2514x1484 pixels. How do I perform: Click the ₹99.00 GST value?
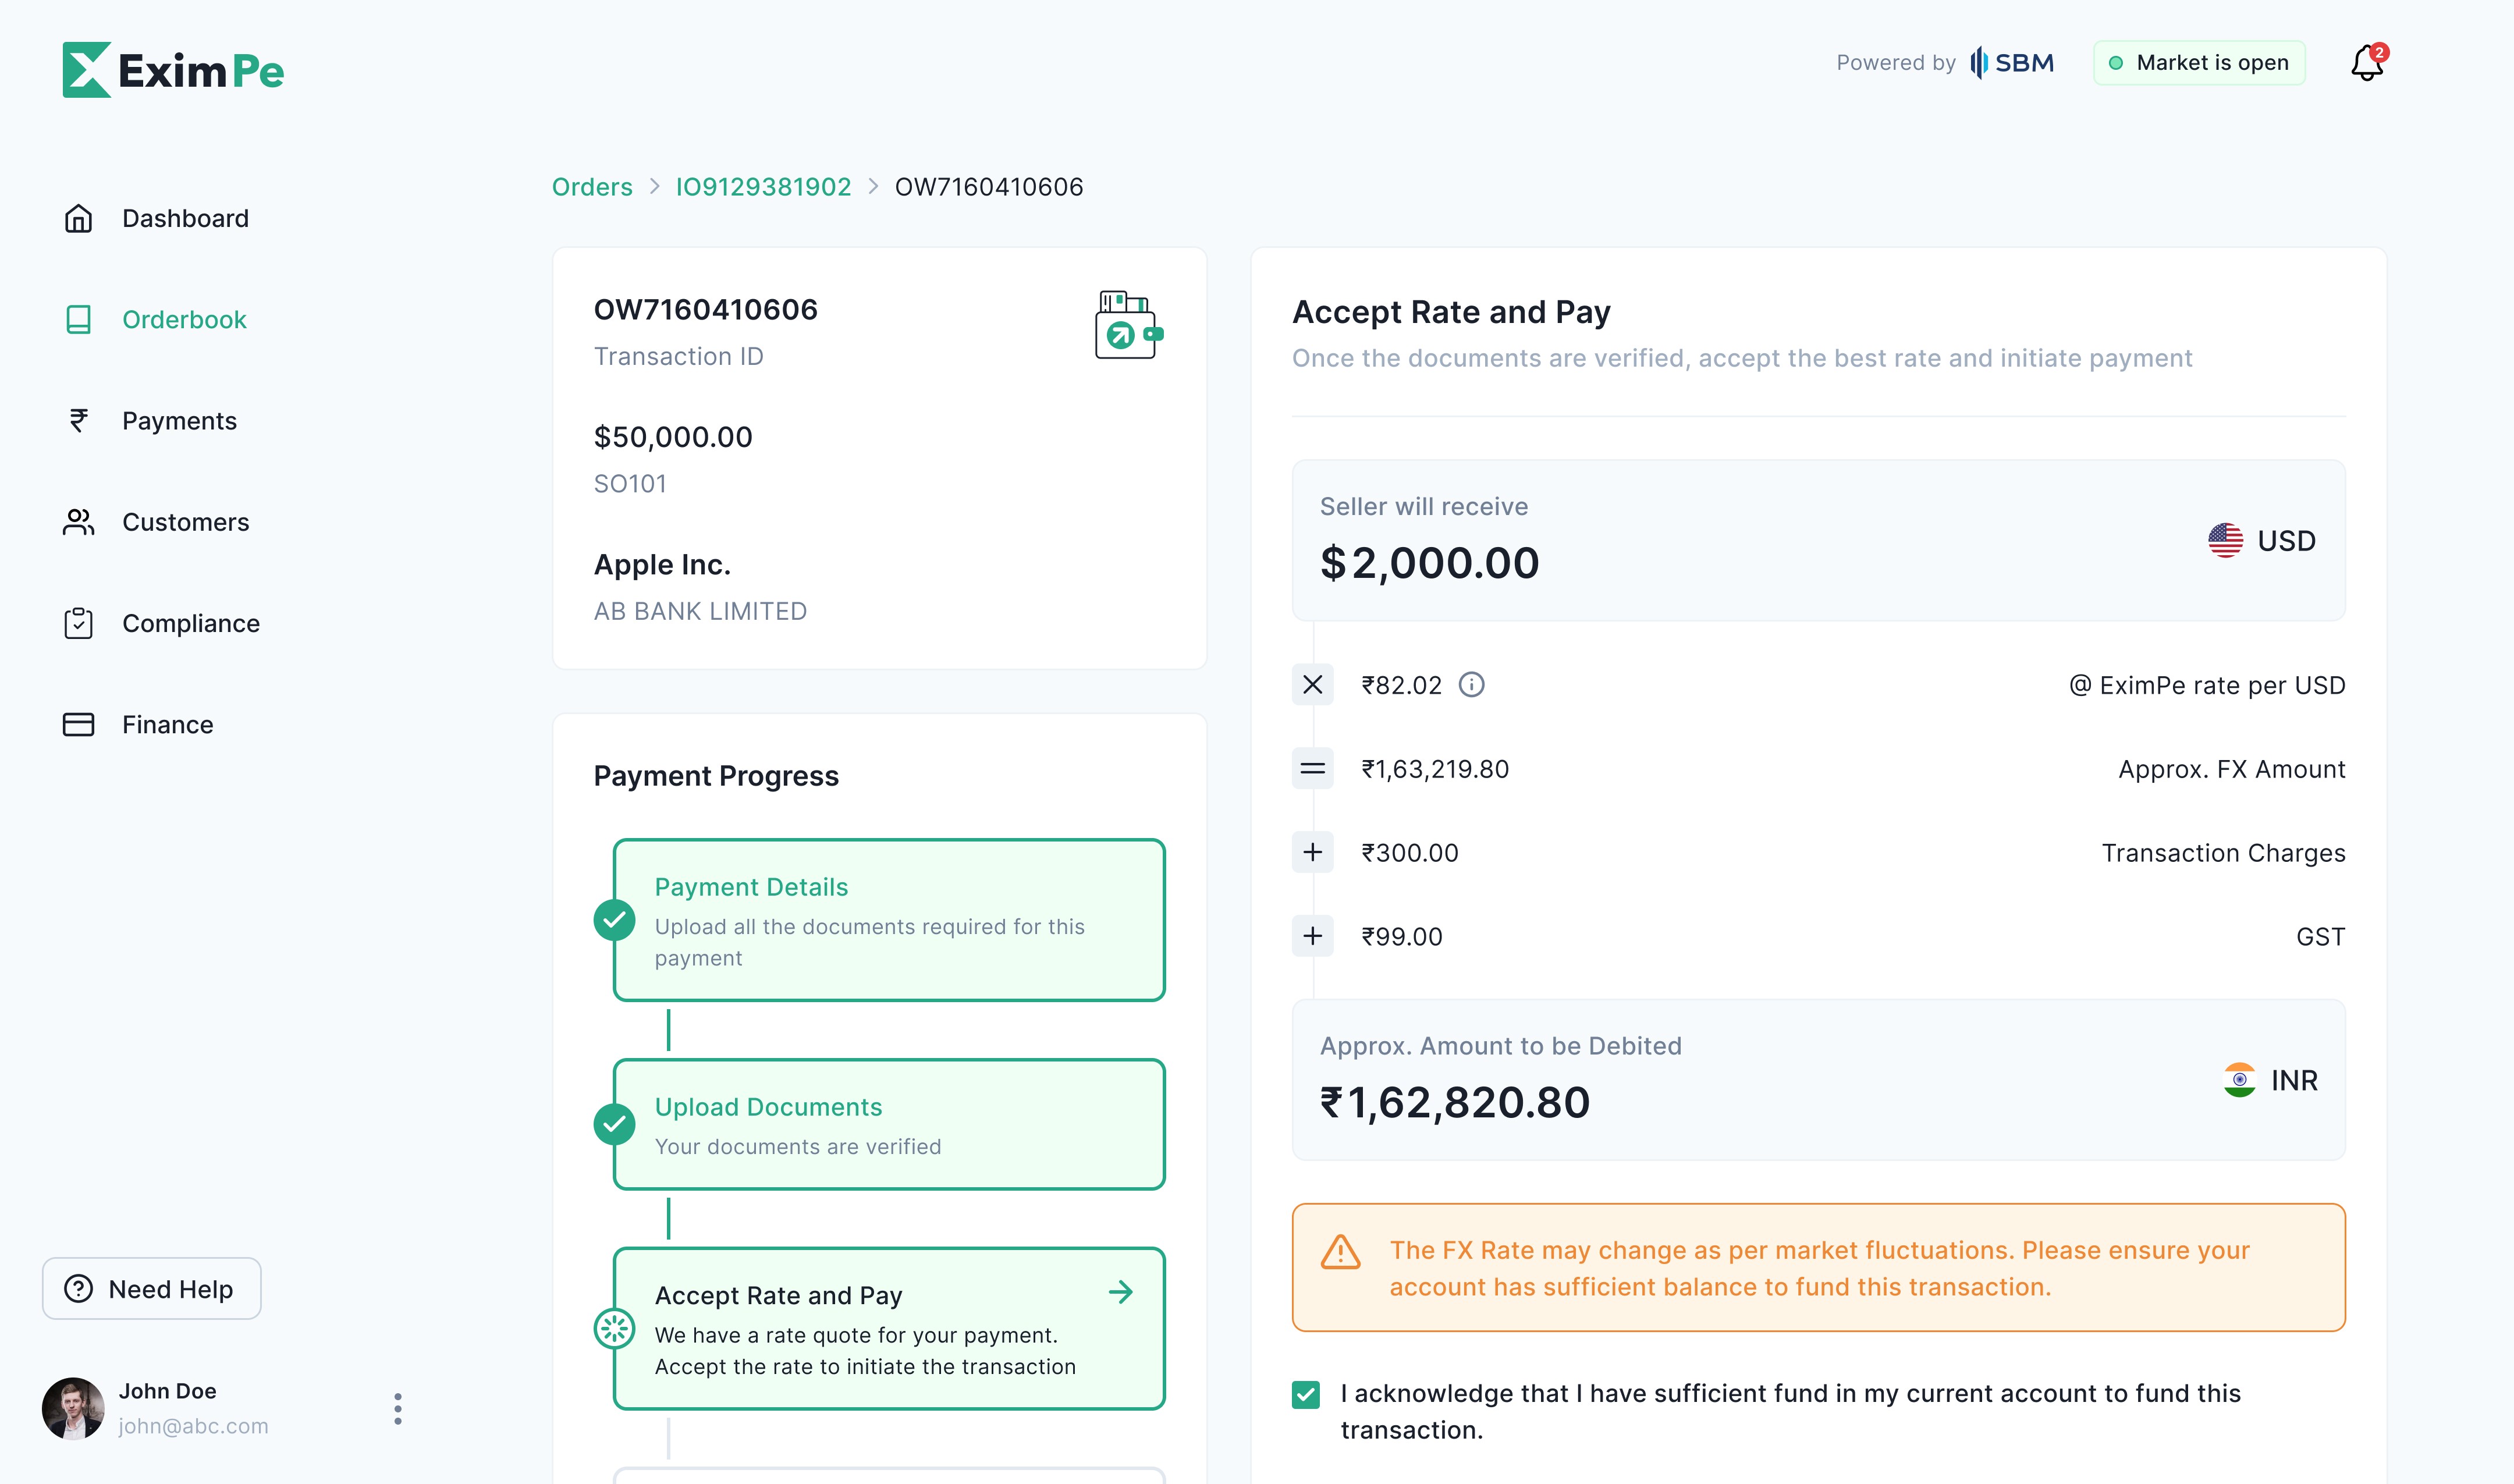[1402, 936]
